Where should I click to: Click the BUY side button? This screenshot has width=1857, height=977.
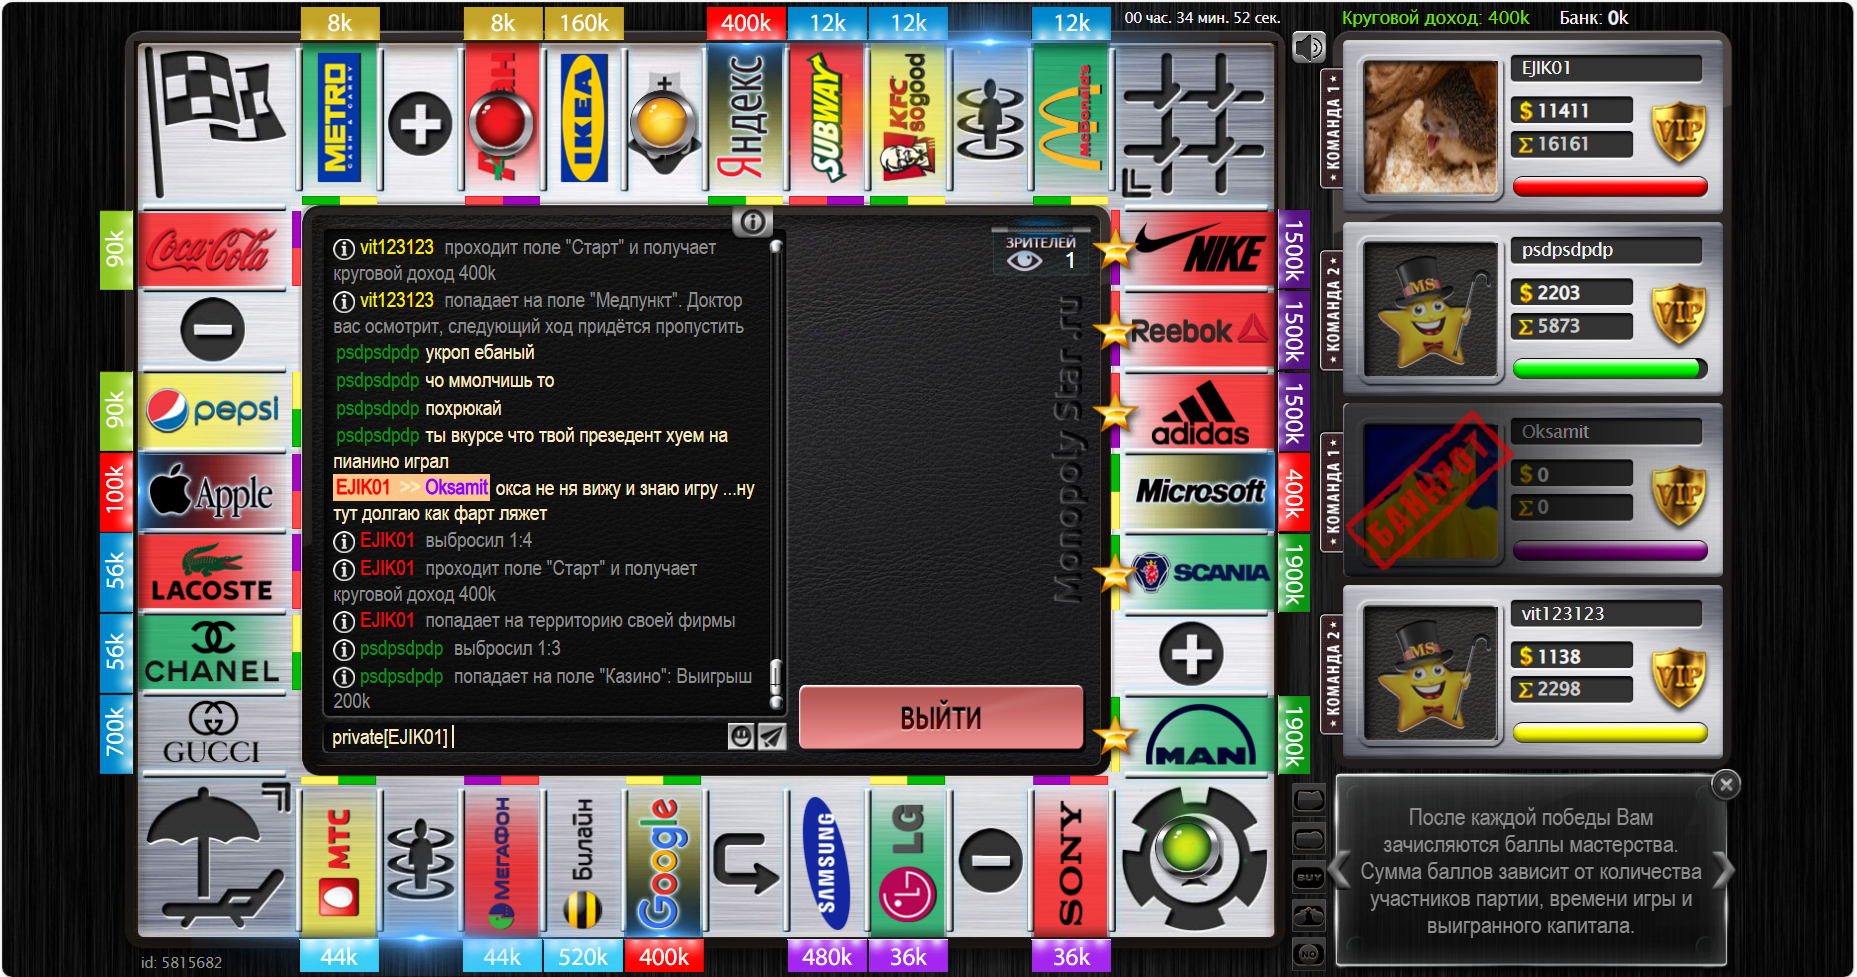pos(1309,877)
